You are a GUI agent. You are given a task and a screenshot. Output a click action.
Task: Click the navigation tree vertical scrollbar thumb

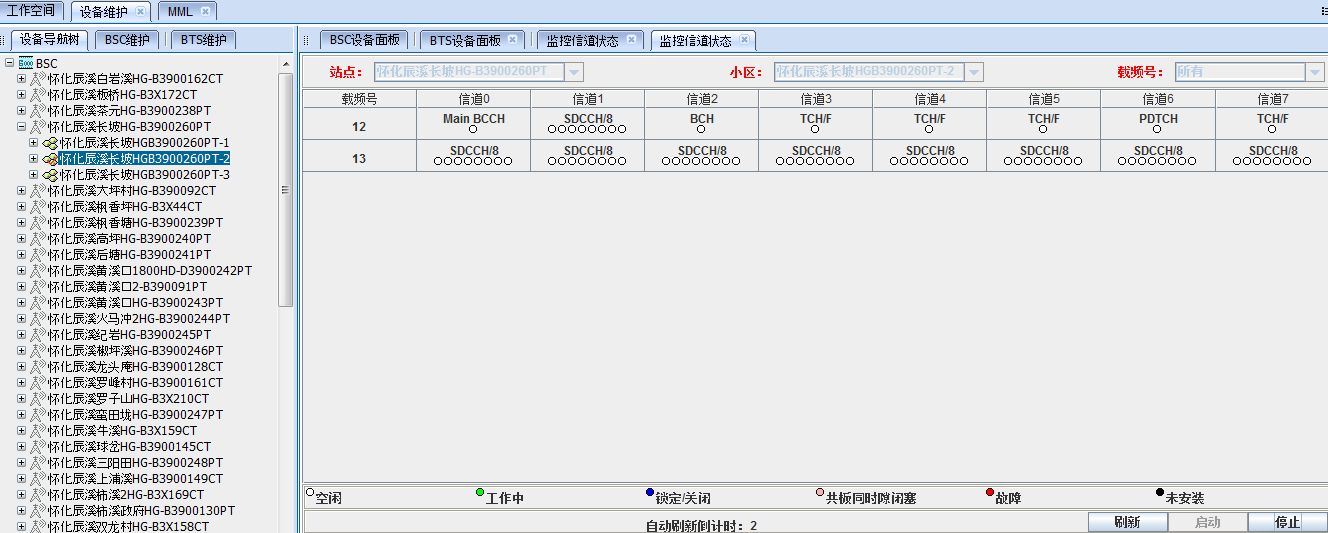tap(286, 190)
